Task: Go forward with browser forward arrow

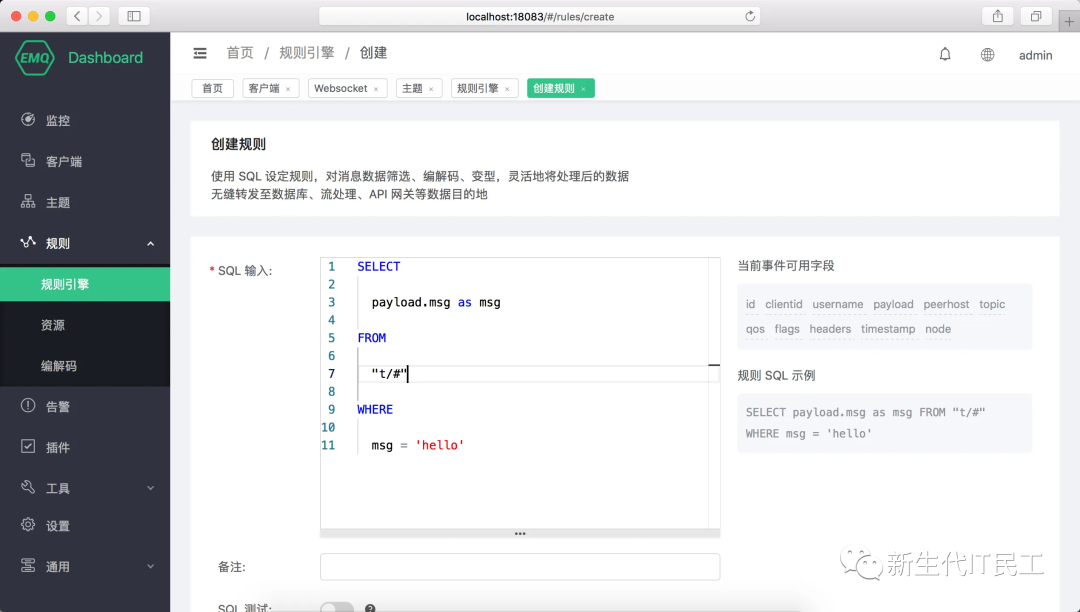Action: pyautogui.click(x=99, y=16)
